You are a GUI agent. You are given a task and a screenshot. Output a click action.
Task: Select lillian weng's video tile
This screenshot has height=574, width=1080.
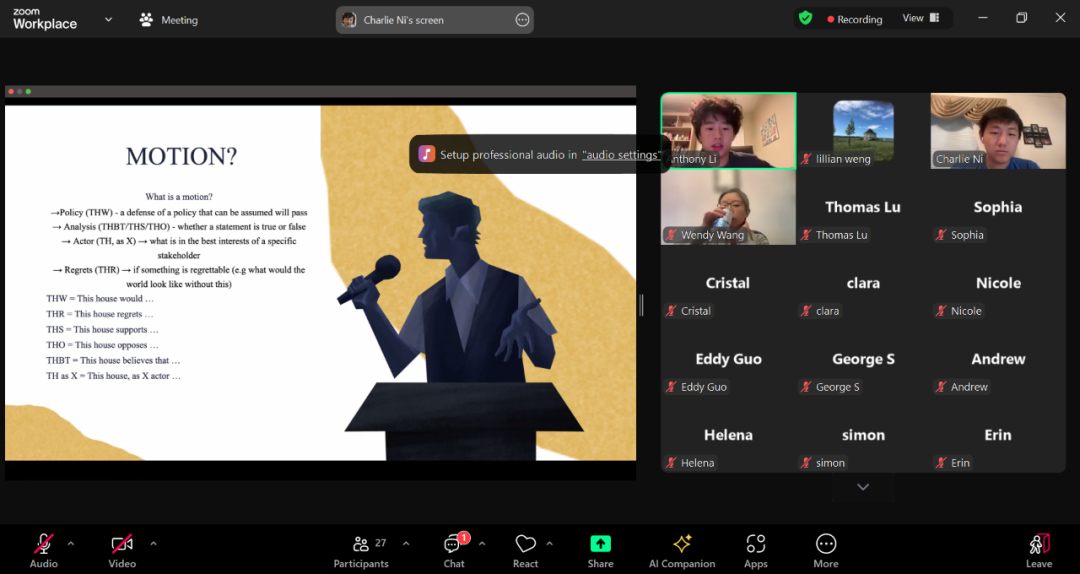[x=863, y=131]
